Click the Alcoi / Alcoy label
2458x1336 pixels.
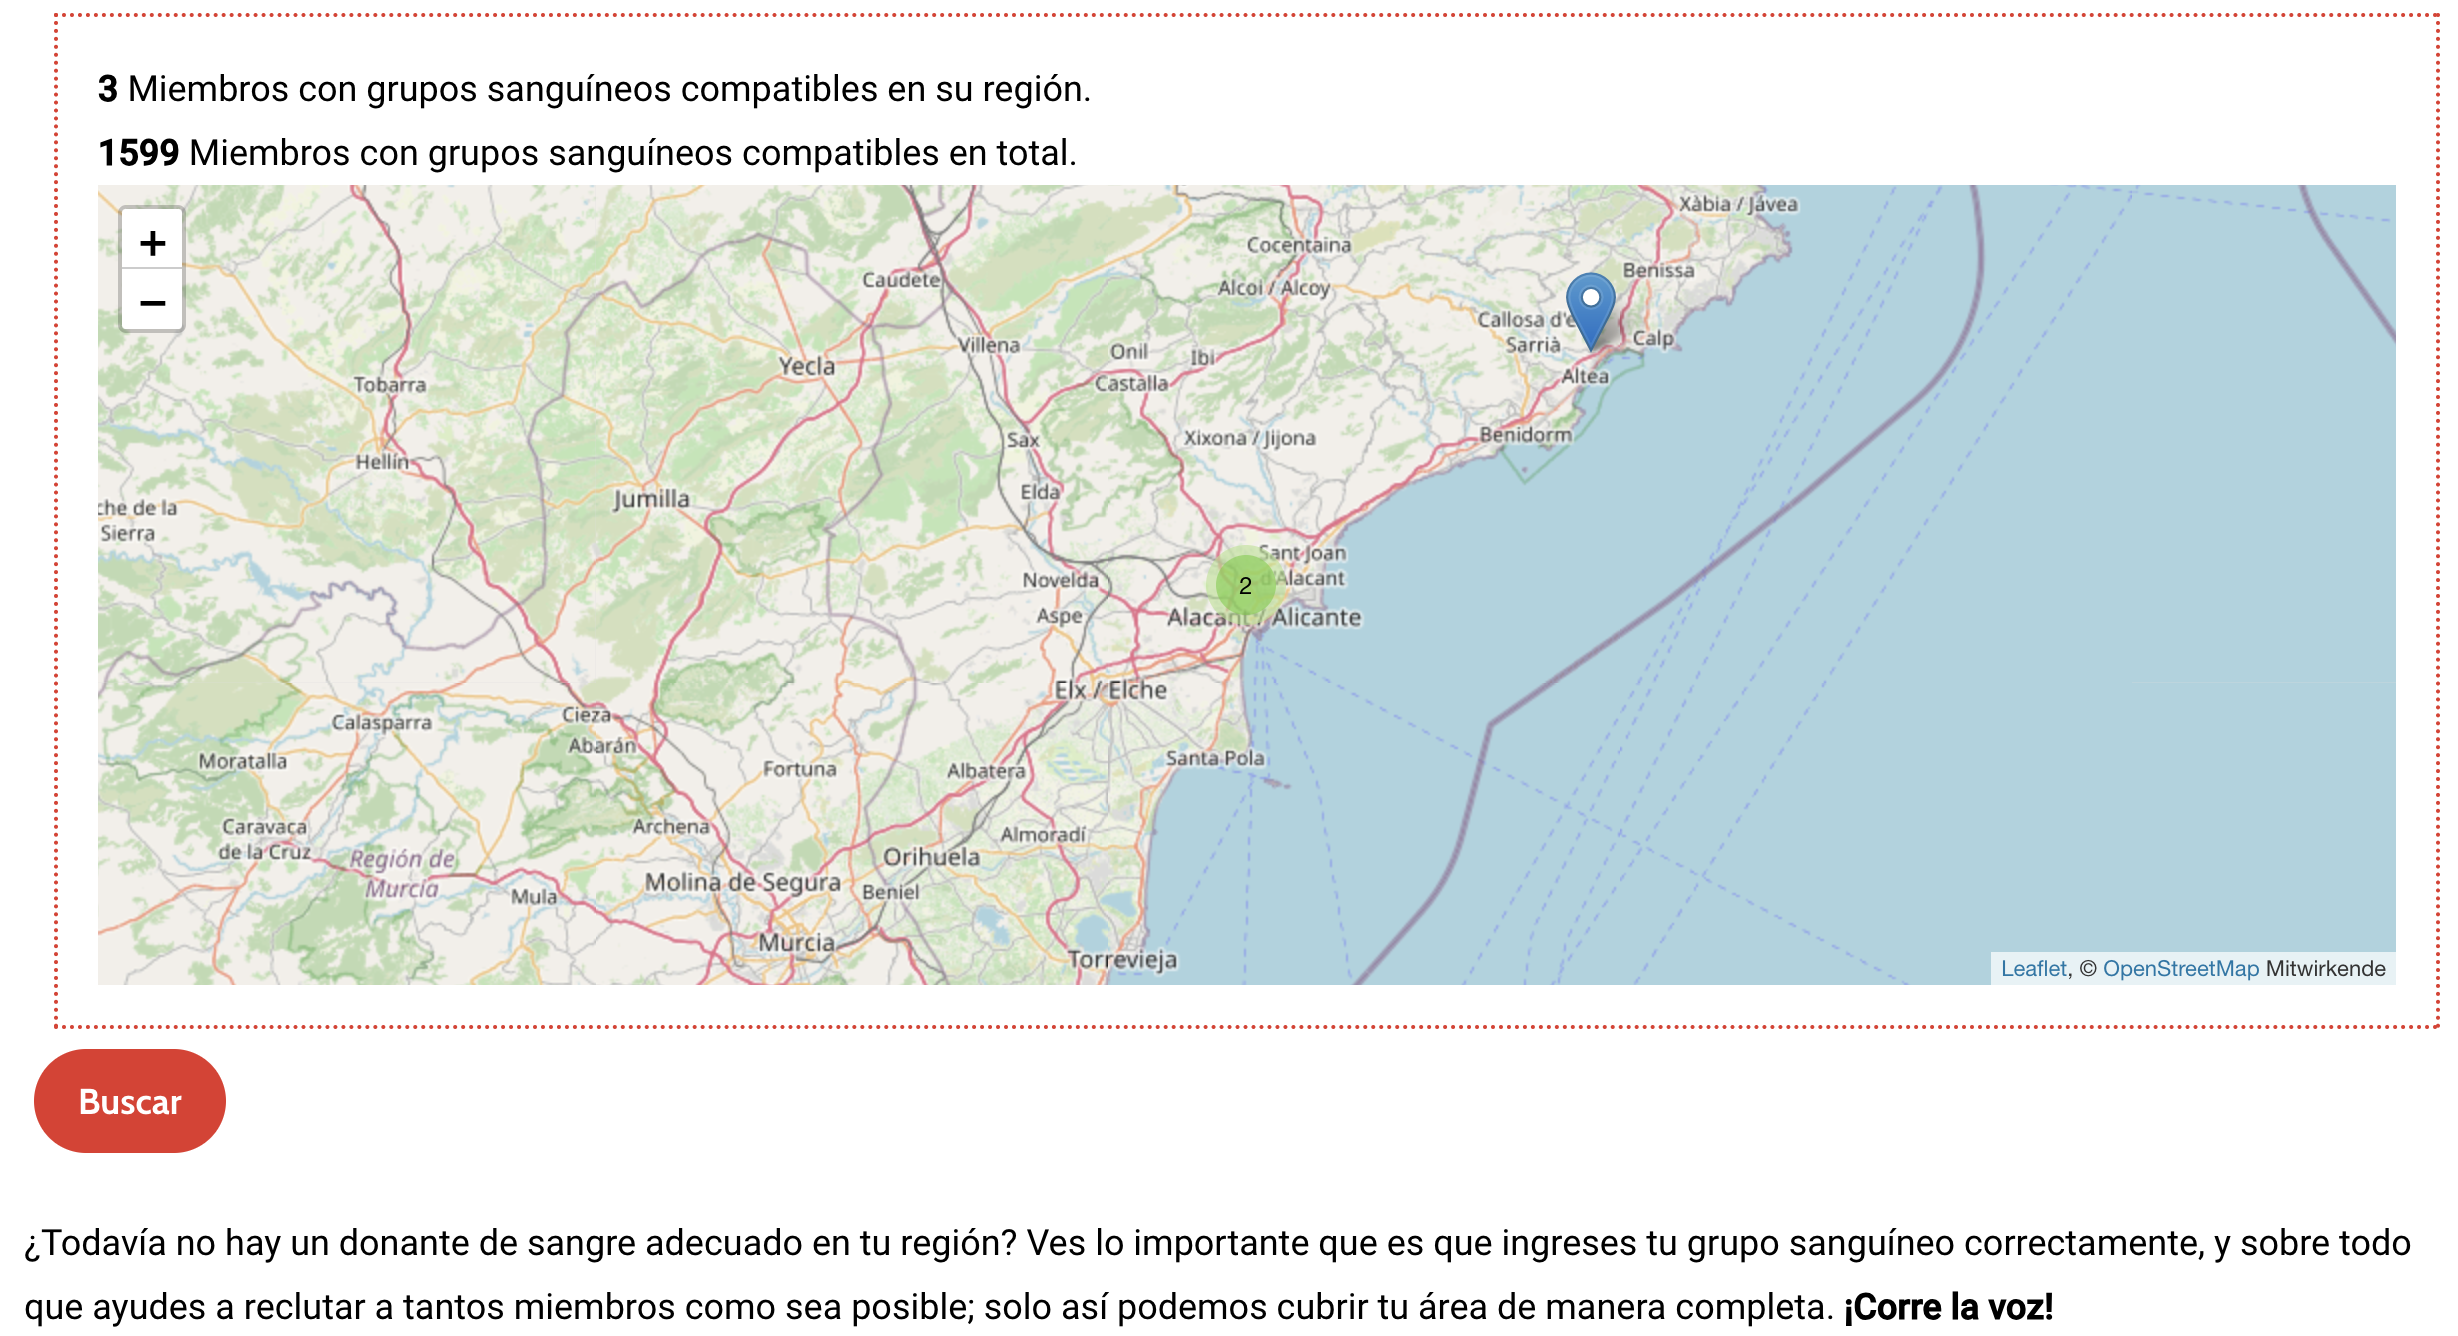click(1273, 288)
